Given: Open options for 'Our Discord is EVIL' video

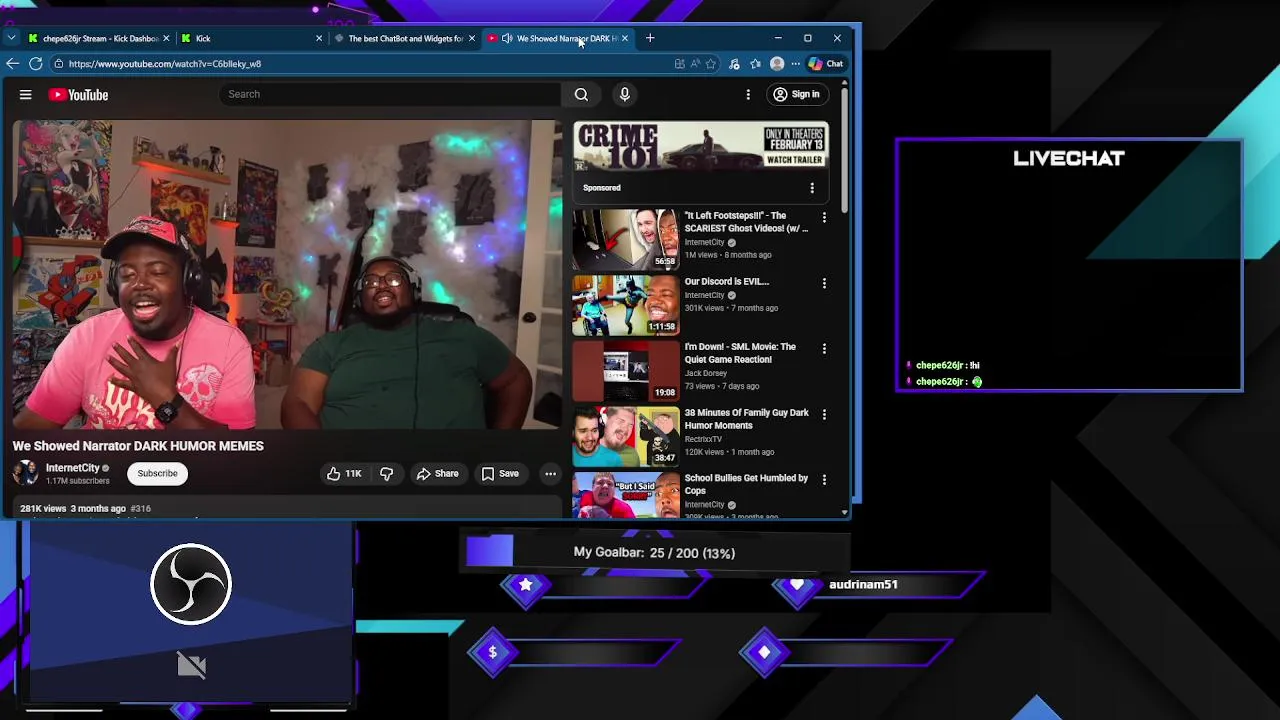Looking at the screenshot, I should 824,283.
